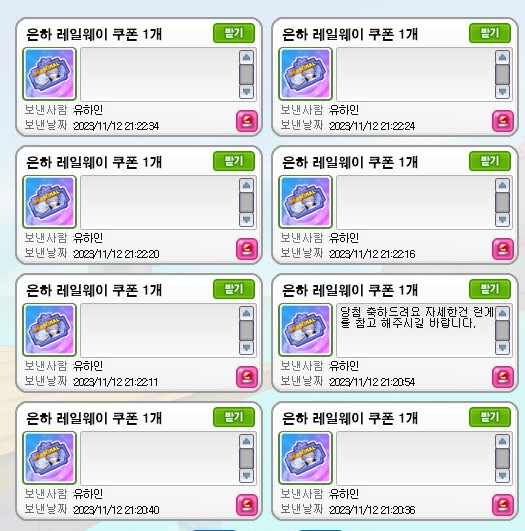
Task: Report the 당첨 축하드려요 message gift
Action: [x=503, y=377]
